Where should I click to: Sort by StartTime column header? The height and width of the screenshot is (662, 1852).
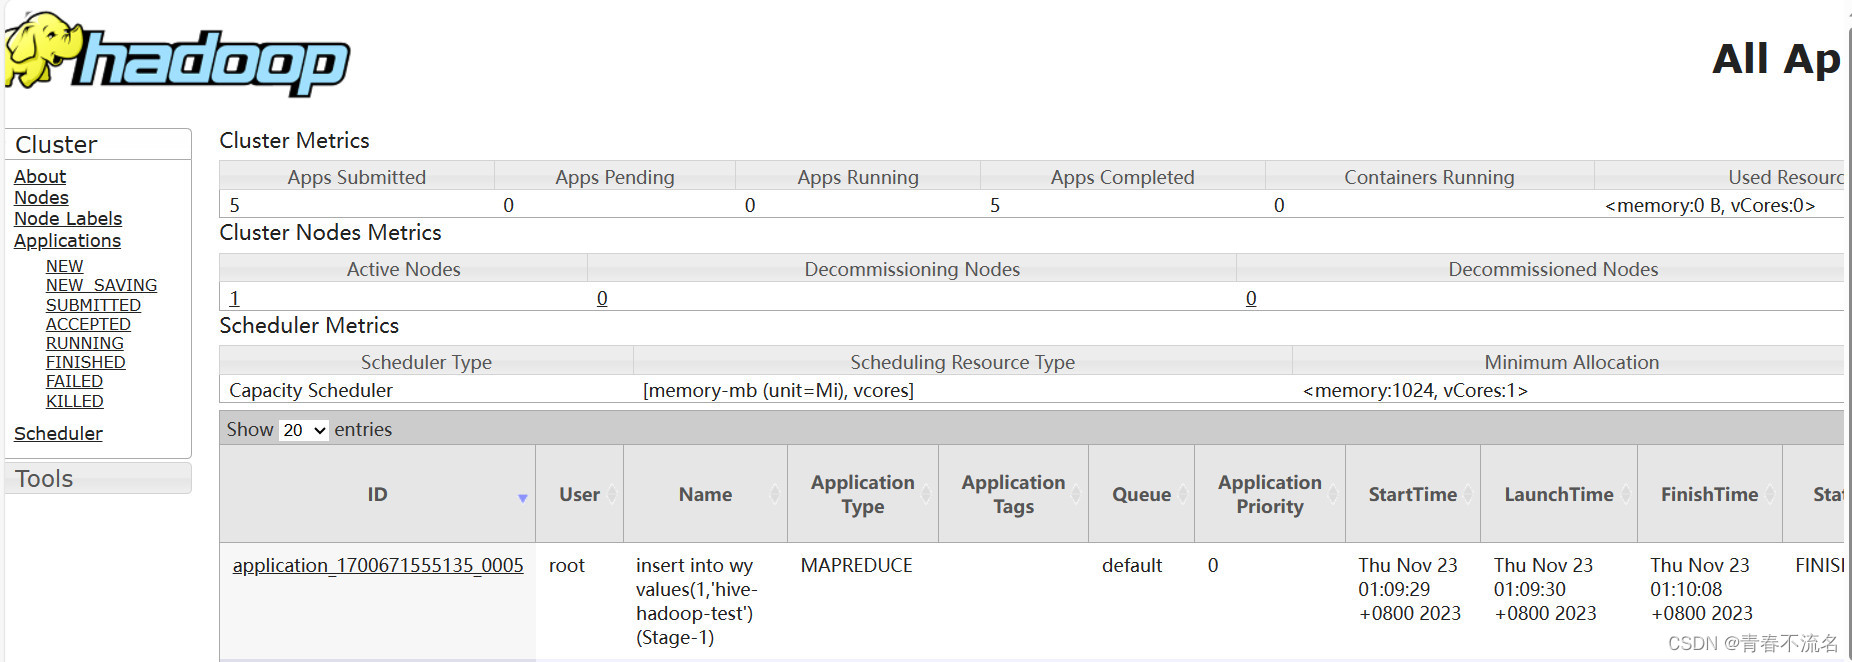[x=1412, y=495]
